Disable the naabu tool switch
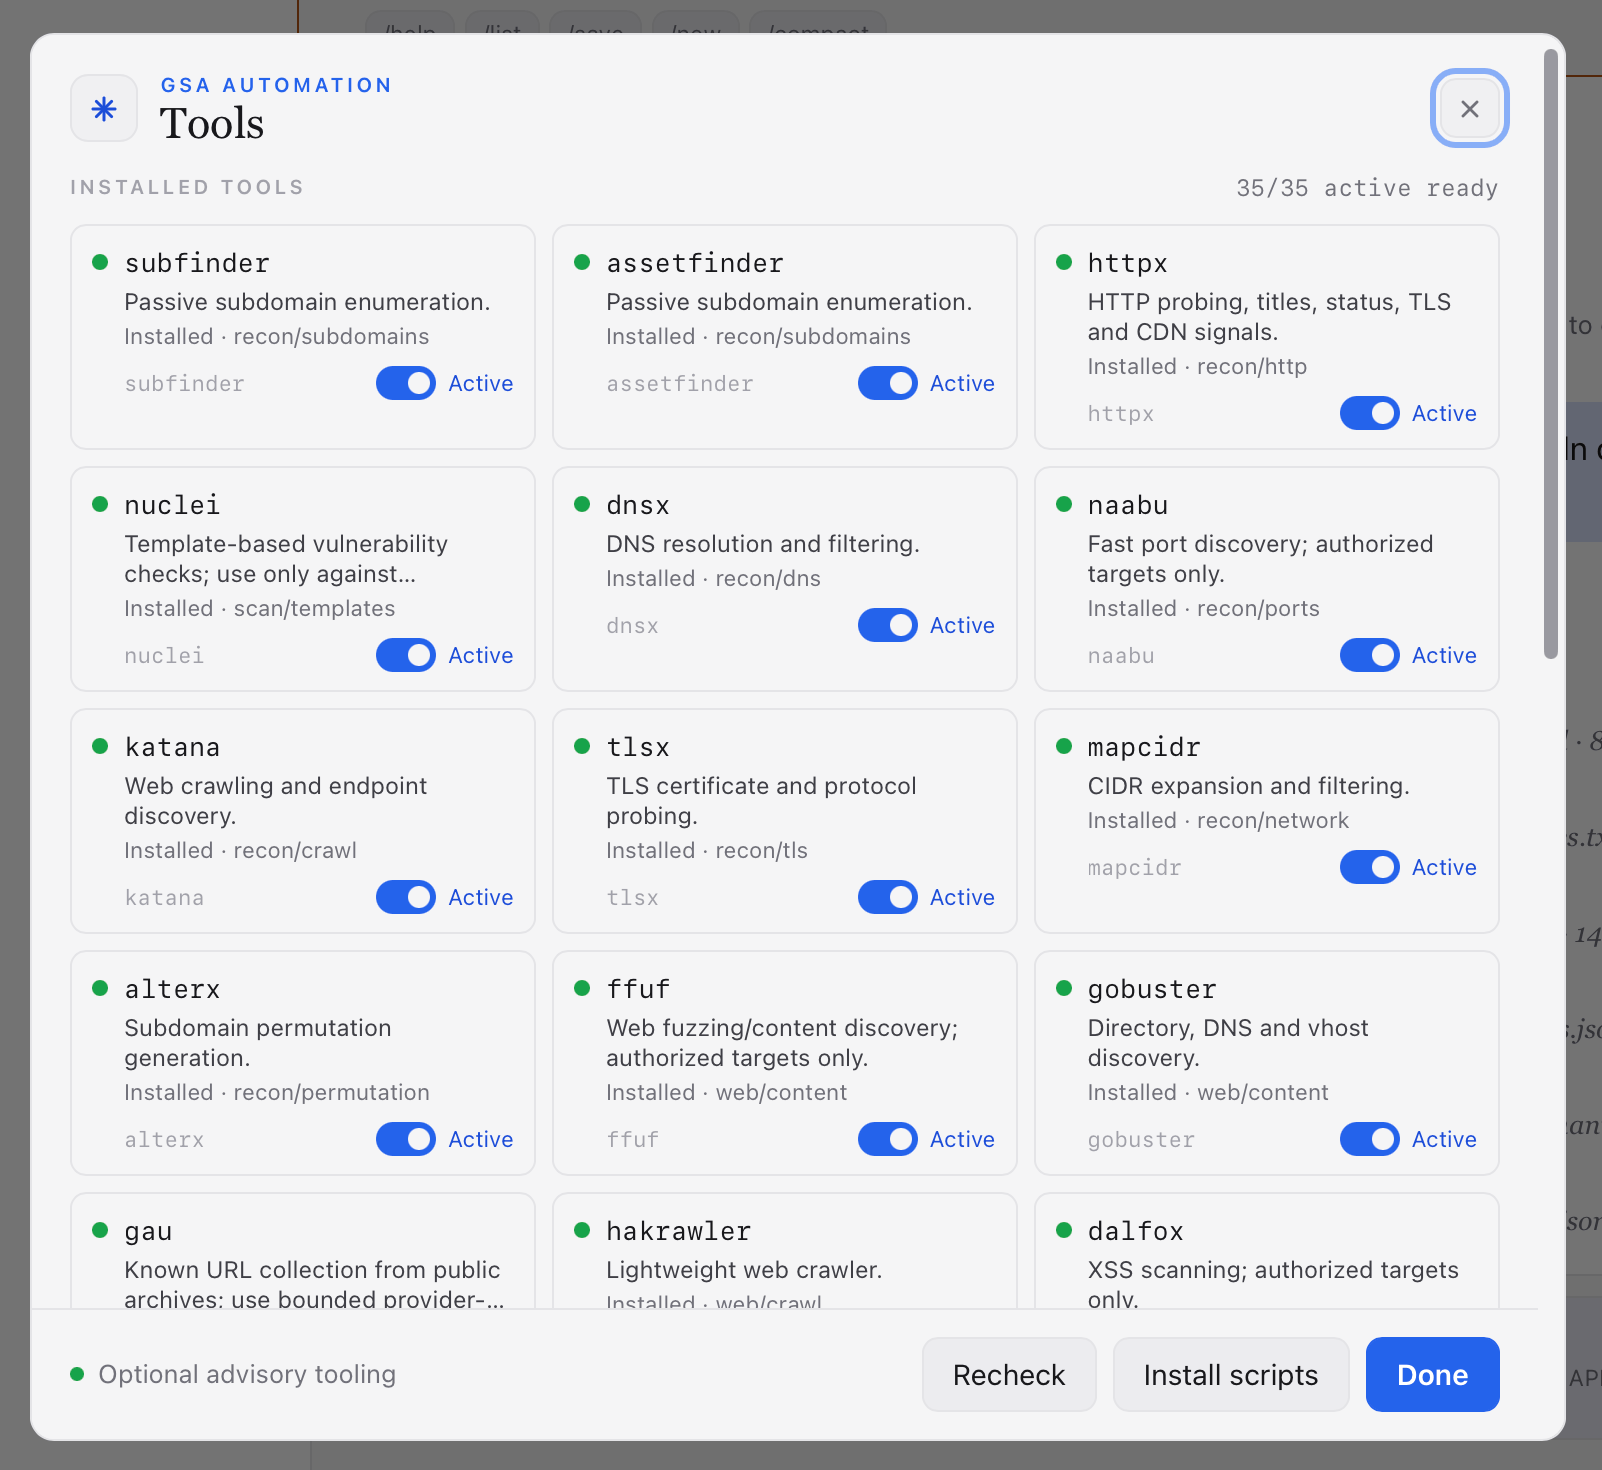 click(1370, 655)
